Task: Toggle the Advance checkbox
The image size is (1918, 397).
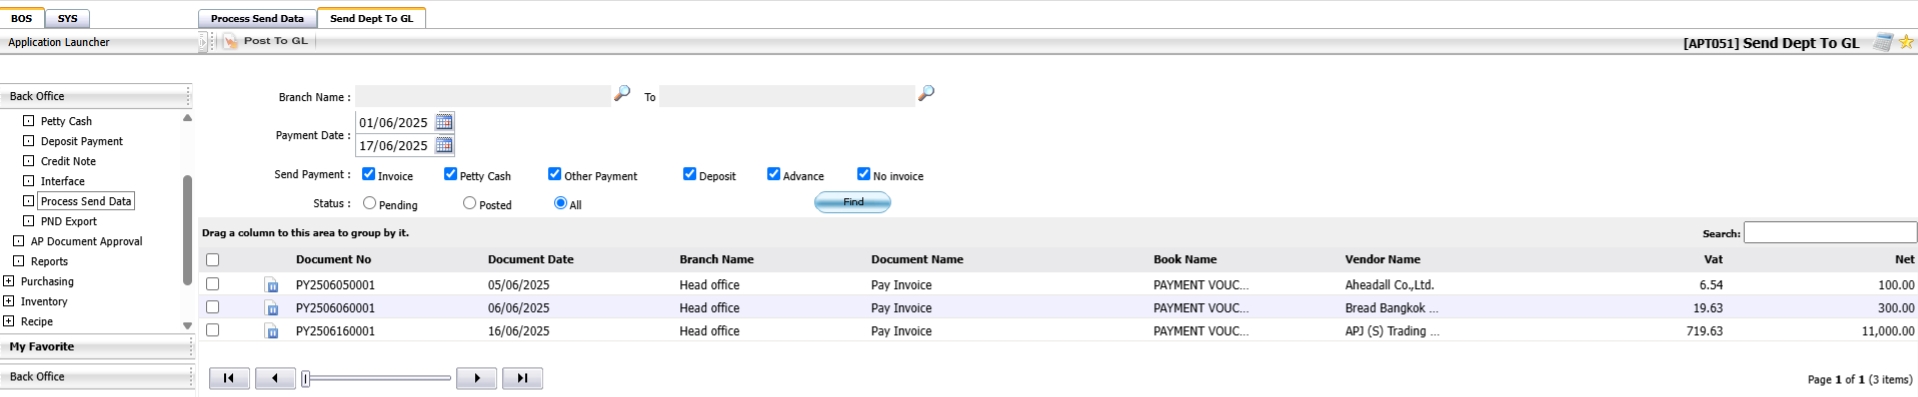Action: pyautogui.click(x=773, y=174)
